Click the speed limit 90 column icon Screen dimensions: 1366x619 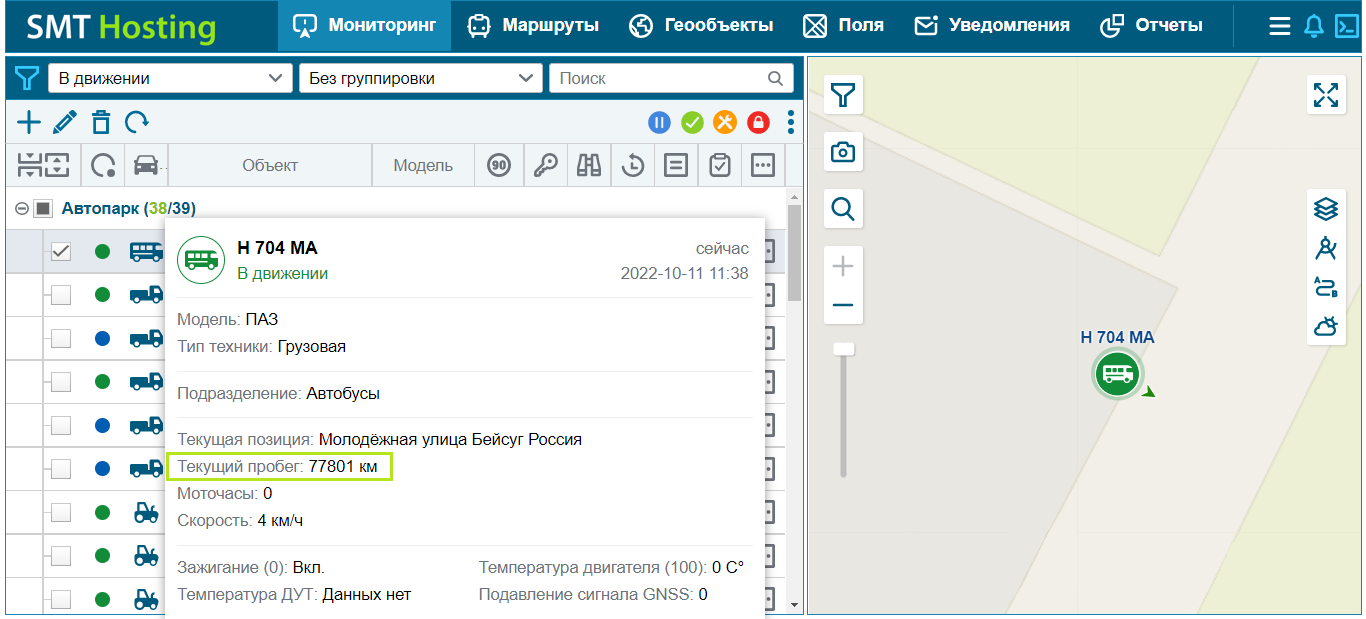[x=499, y=165]
